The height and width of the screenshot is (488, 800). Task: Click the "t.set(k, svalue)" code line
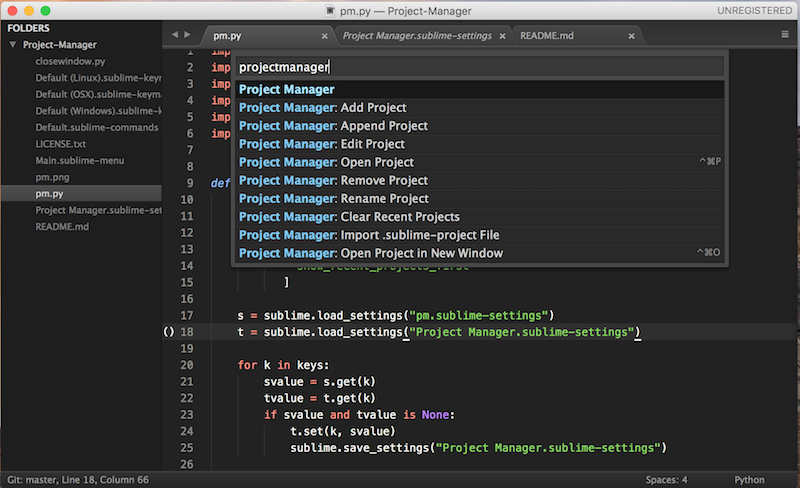tap(342, 431)
